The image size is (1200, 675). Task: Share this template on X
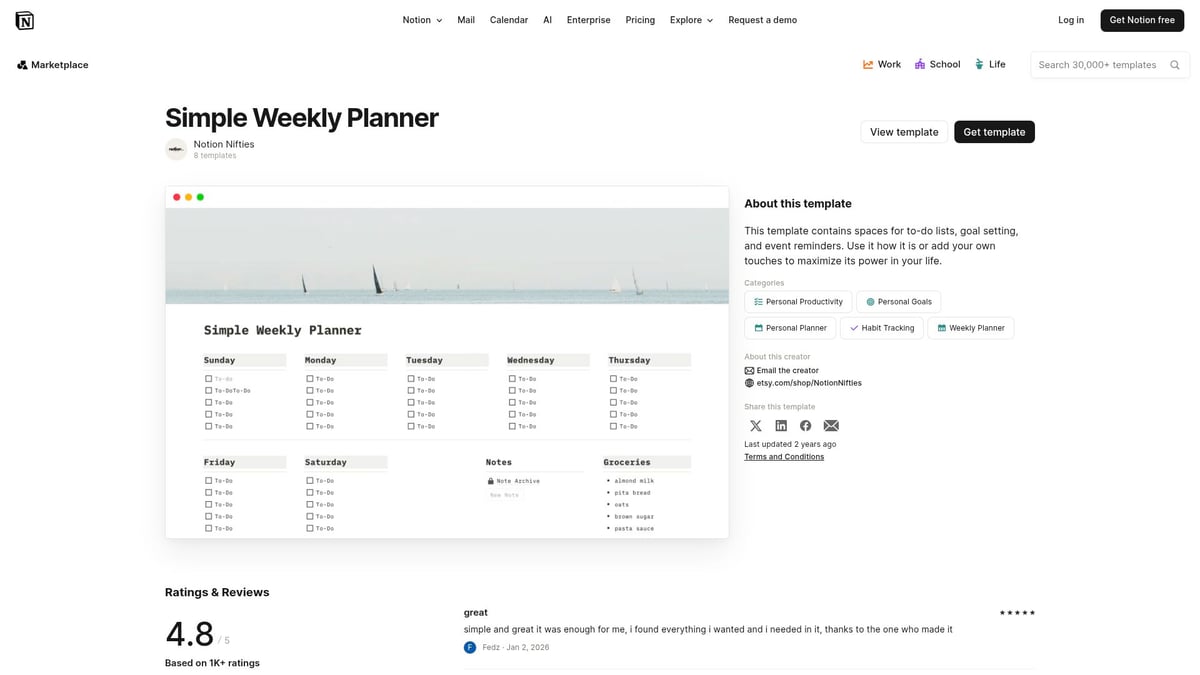click(756, 425)
